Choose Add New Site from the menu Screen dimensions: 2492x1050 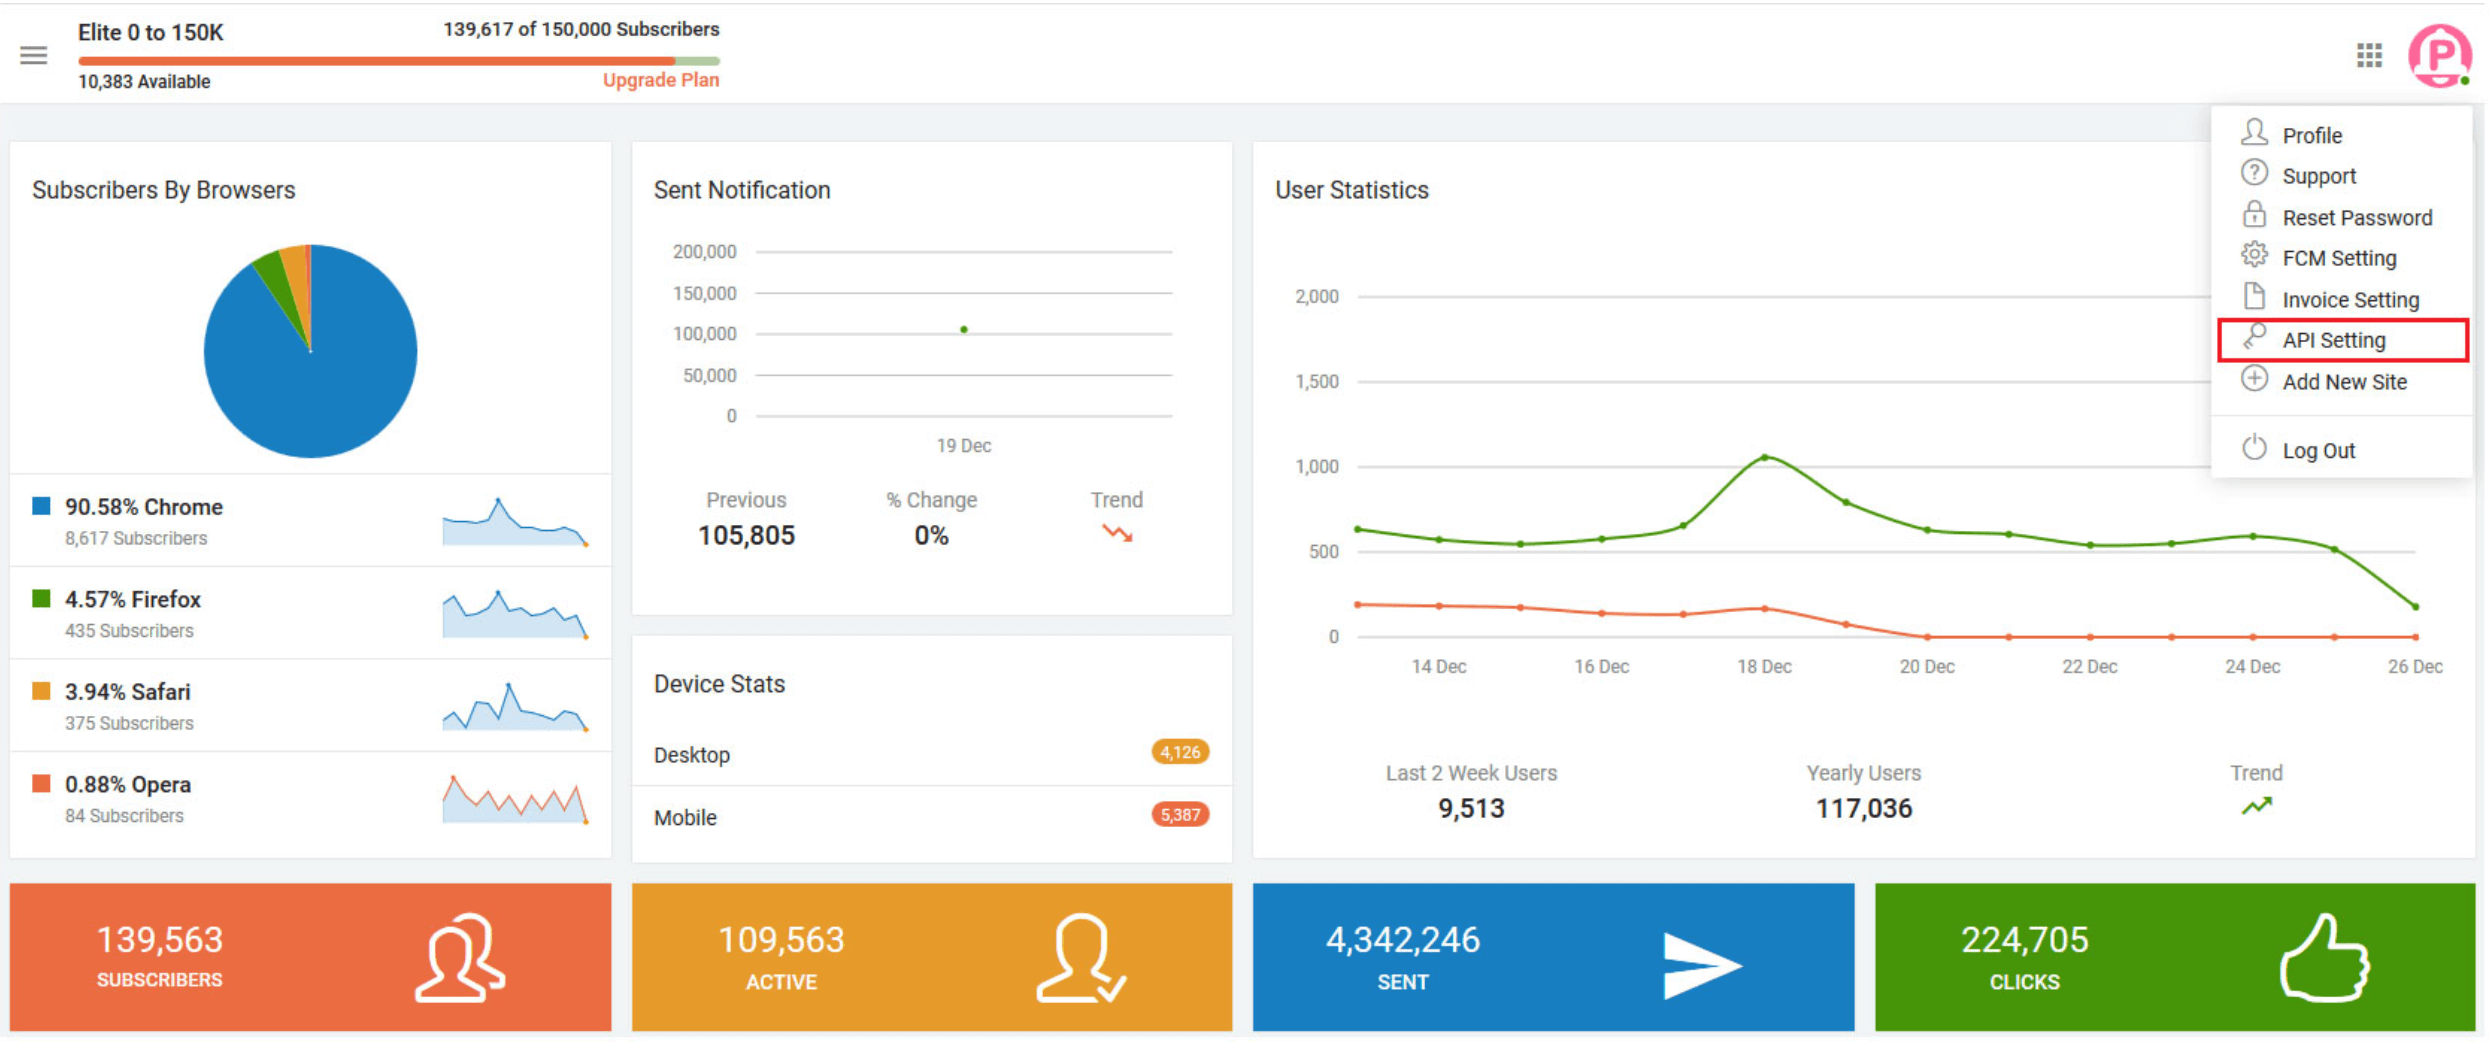[2344, 381]
